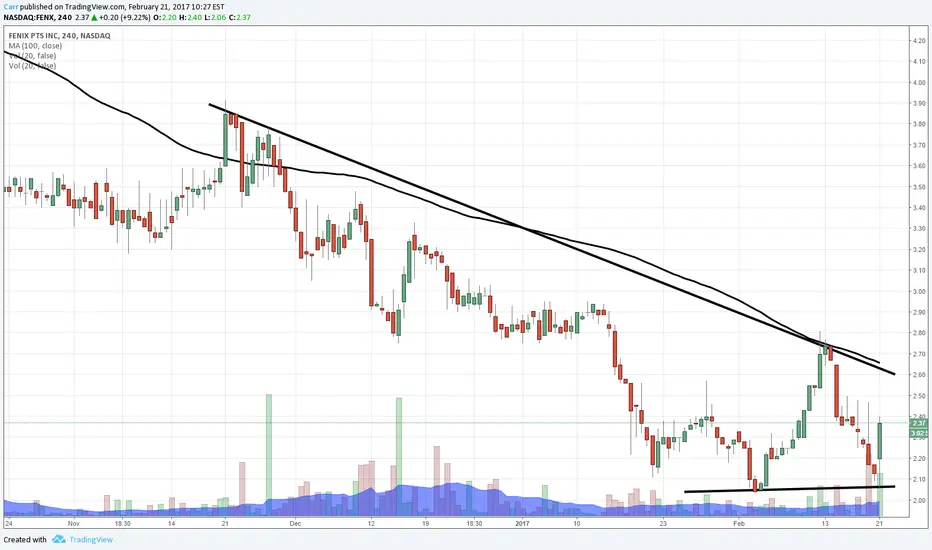Click the 3.70 price axis label

coord(918,145)
